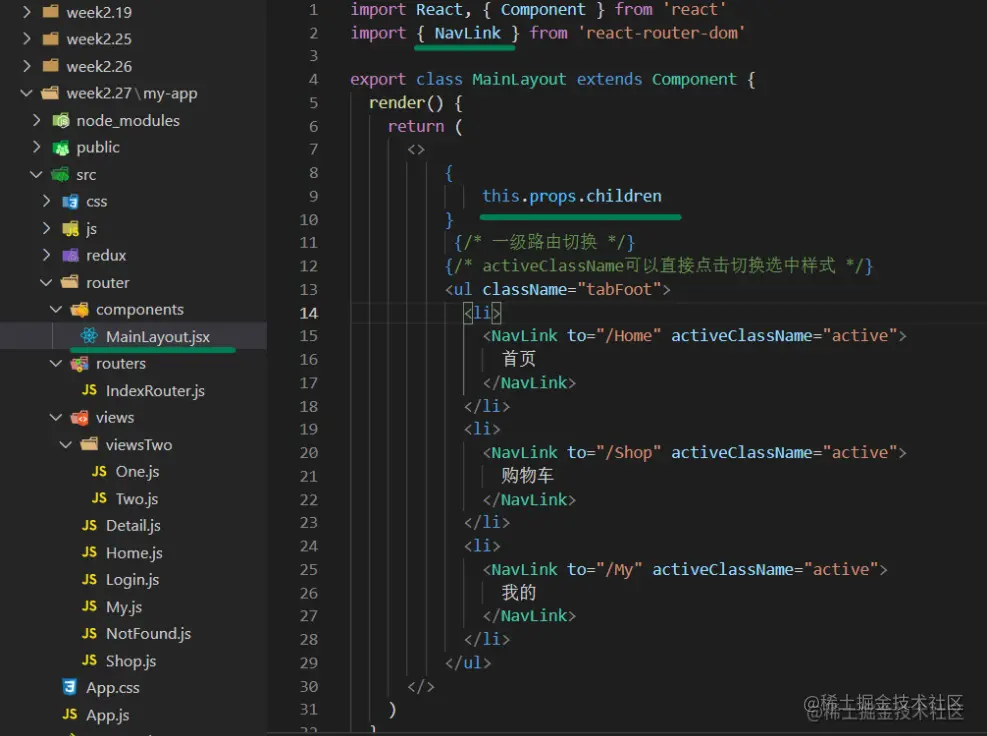Viewport: 987px width, 736px height.
Task: Click the JS icon beside IndexRouter.js
Action: [x=89, y=390]
